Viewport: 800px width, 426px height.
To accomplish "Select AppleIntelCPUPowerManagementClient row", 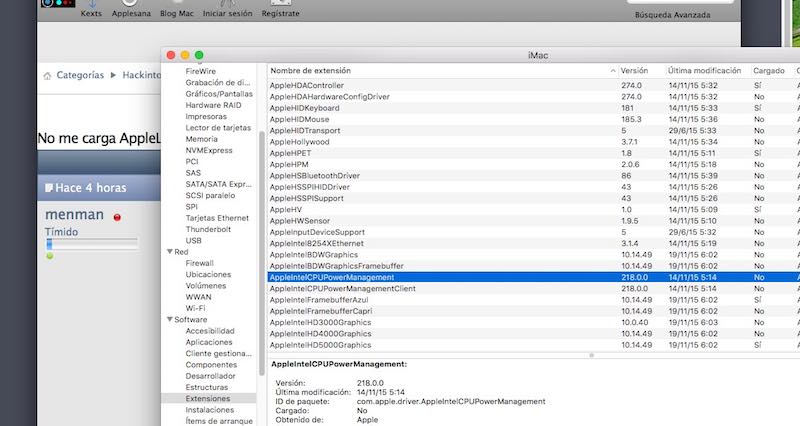I will 533,288.
